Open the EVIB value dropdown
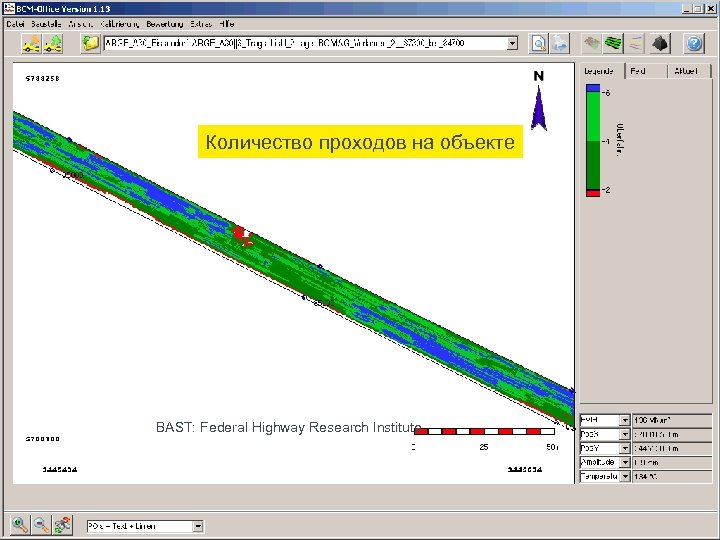The image size is (720, 540). [624, 420]
